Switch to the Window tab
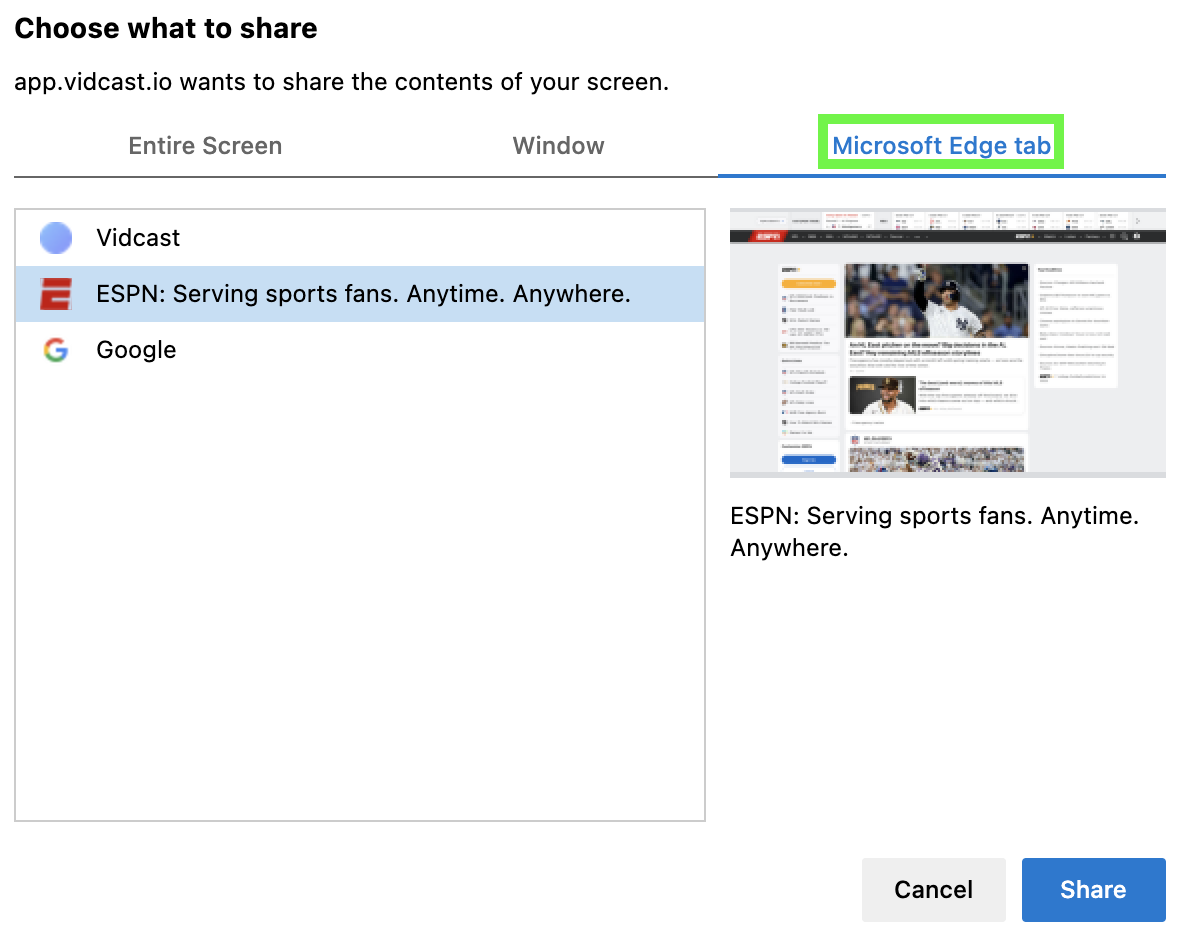This screenshot has height=944, width=1184. pos(558,146)
